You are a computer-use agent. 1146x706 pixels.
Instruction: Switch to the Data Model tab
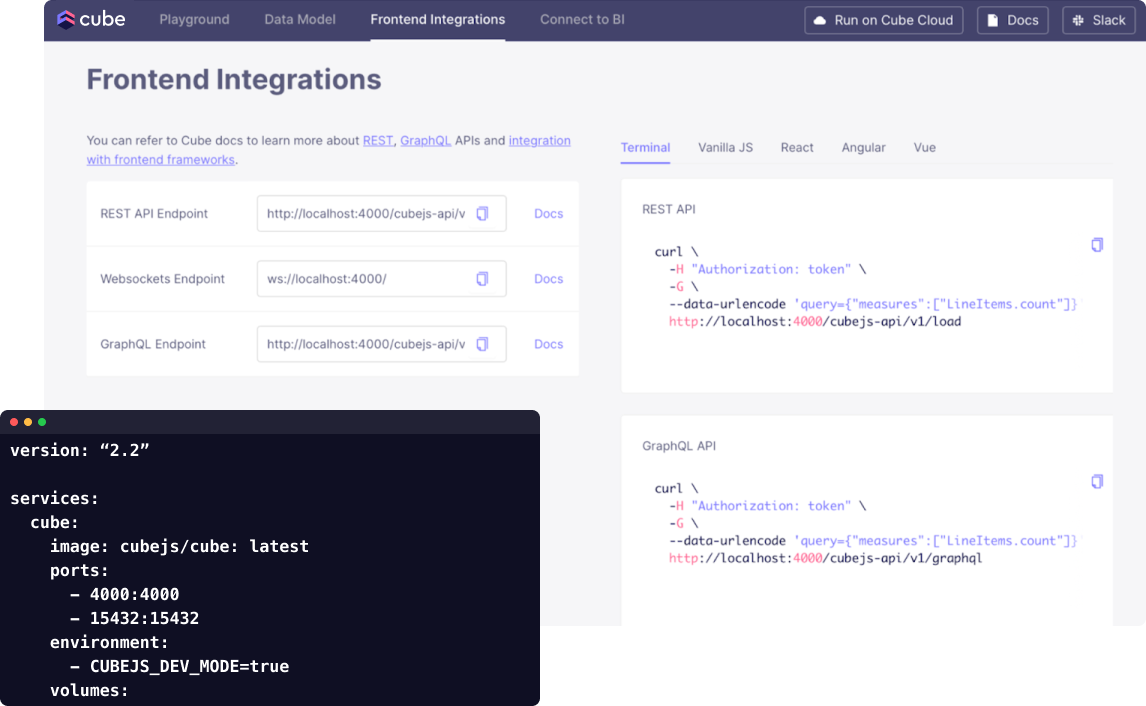(300, 20)
